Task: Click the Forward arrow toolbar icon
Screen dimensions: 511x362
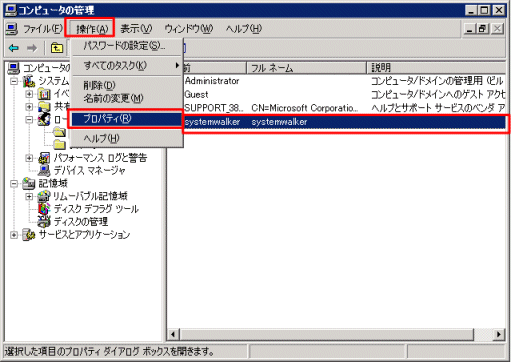Action: (32, 48)
